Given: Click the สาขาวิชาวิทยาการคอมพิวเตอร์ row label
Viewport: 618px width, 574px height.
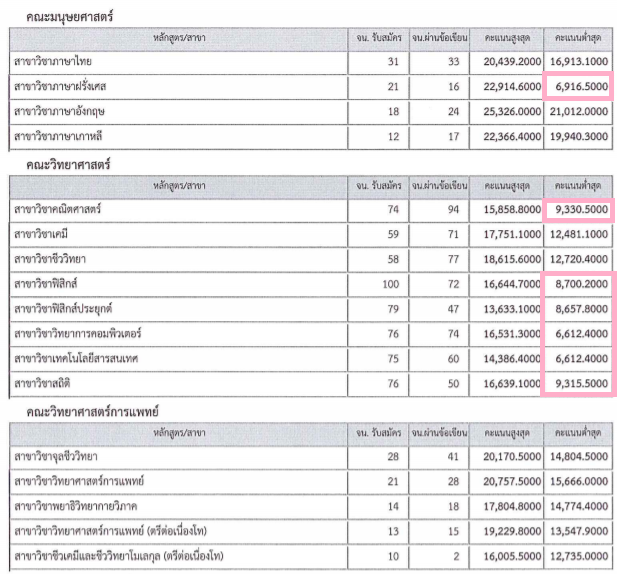Looking at the screenshot, I should pos(78,334).
